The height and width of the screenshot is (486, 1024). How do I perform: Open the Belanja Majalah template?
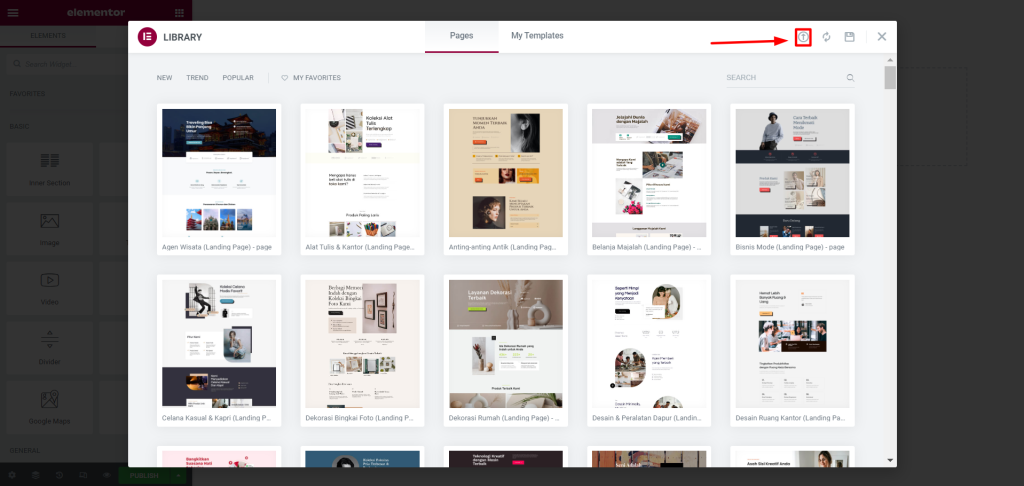(649, 179)
